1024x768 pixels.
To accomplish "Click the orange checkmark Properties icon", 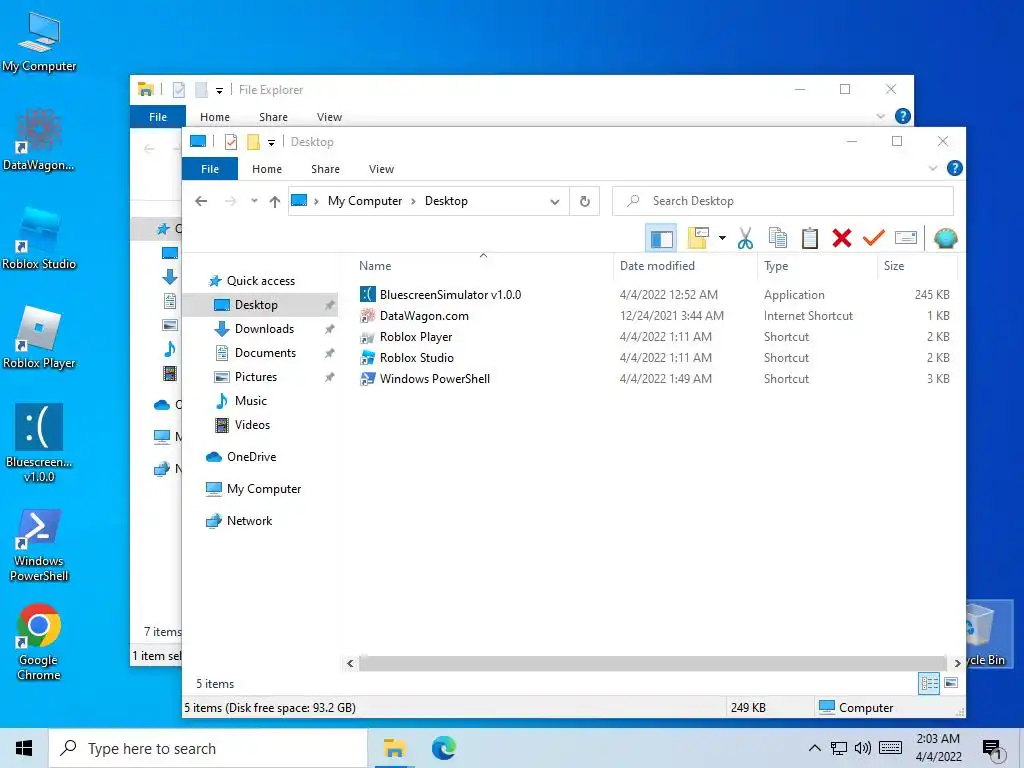I will (x=873, y=238).
